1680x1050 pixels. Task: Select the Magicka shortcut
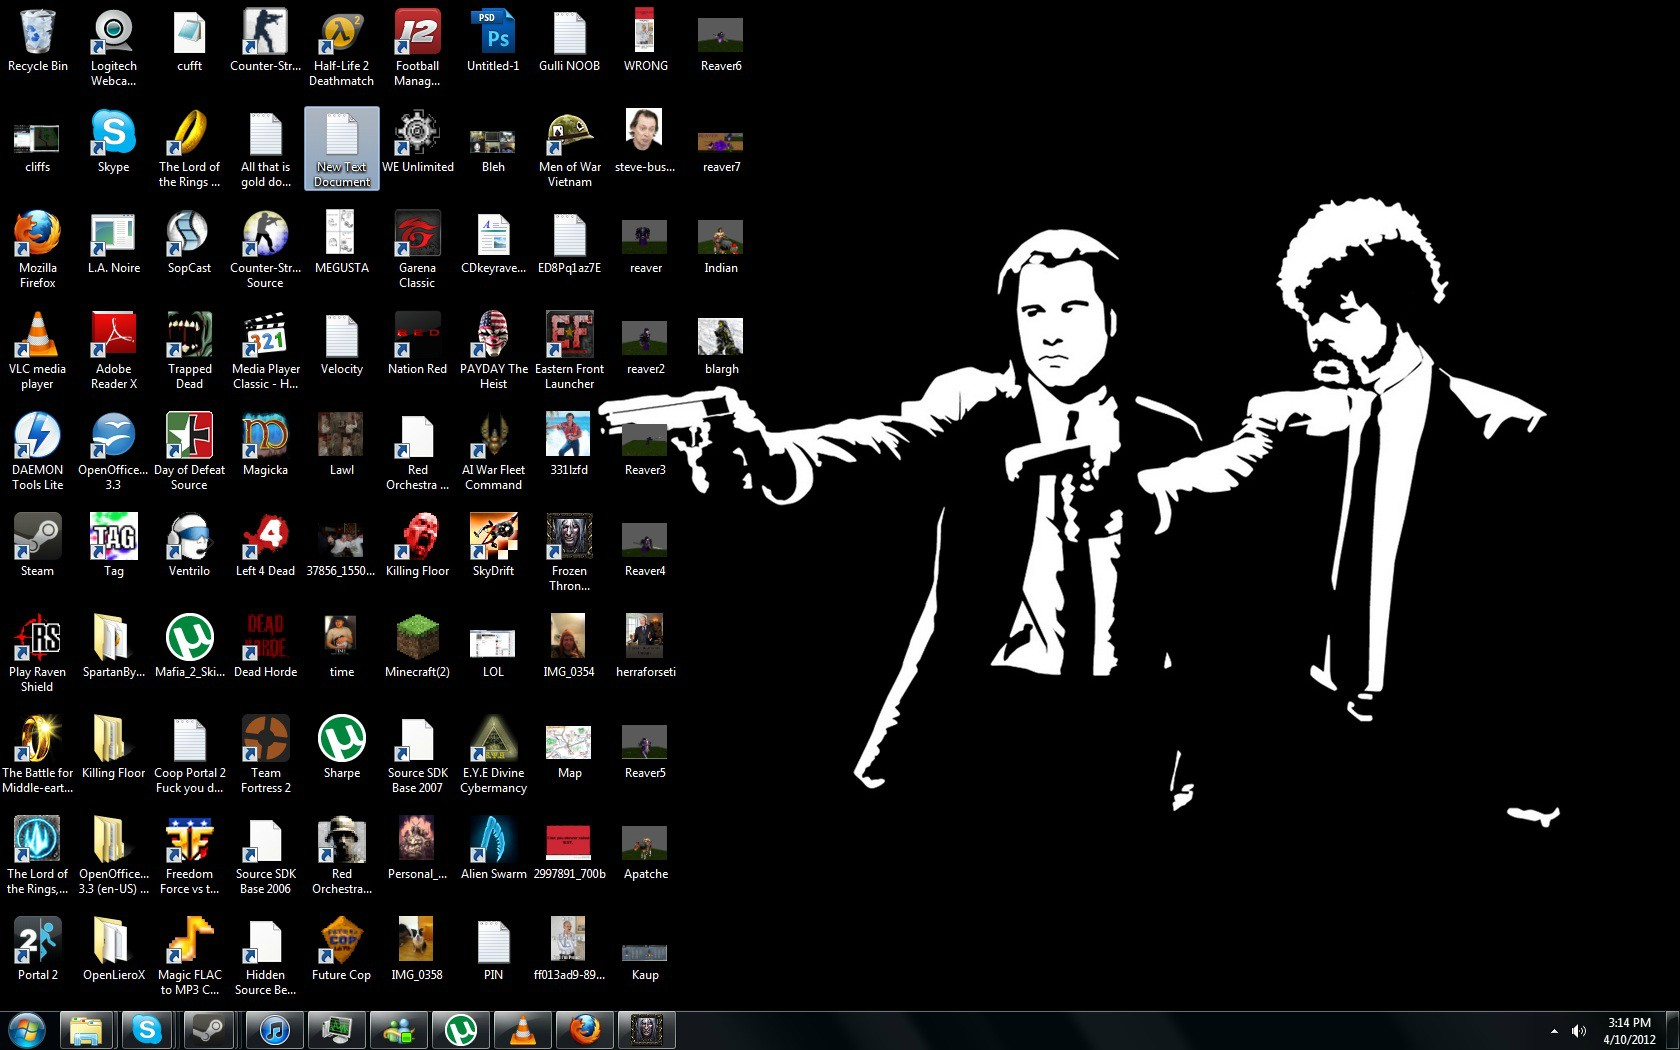coord(265,446)
